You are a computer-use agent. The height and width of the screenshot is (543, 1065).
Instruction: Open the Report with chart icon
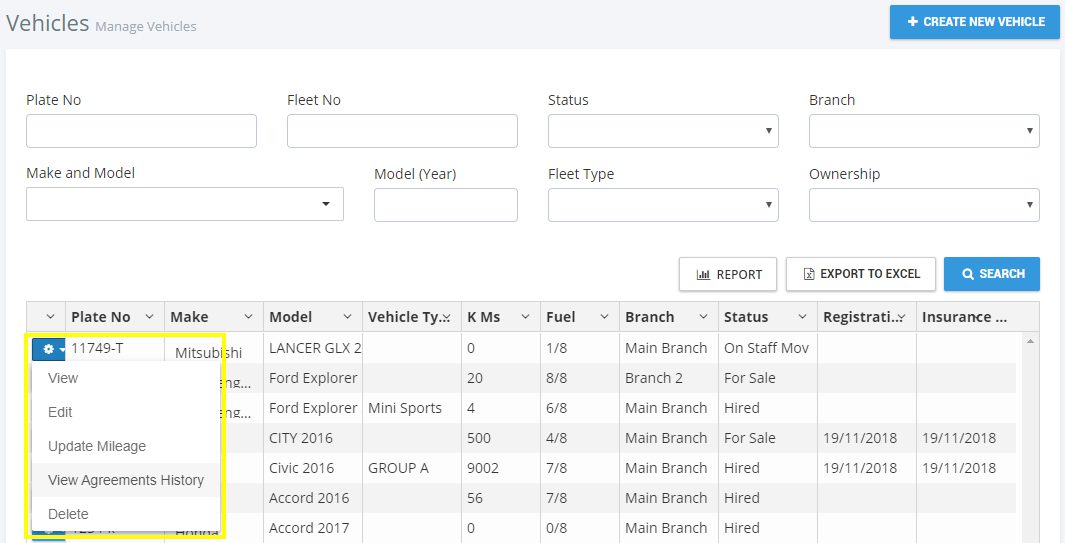pyautogui.click(x=728, y=274)
